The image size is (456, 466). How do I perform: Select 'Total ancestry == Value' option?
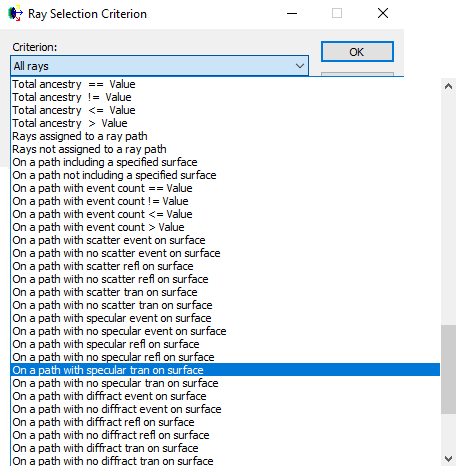pyautogui.click(x=226, y=84)
